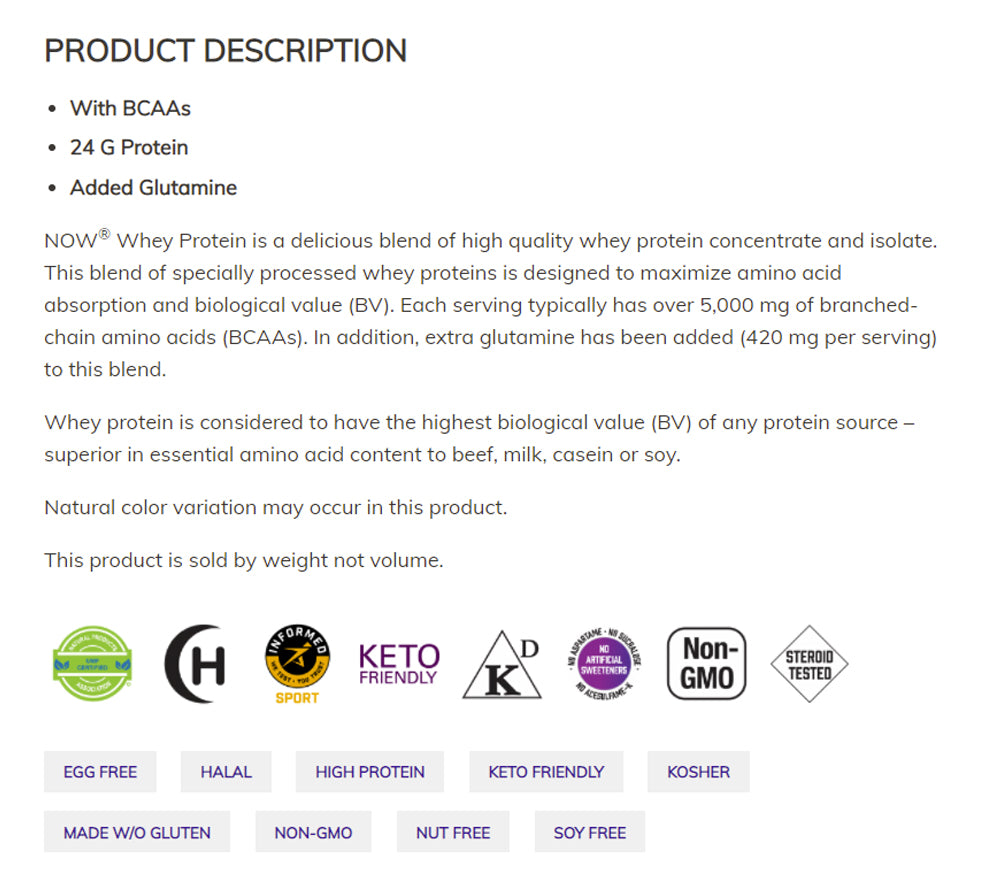1000x874 pixels.
Task: Select the EGG FREE tag
Action: point(100,772)
